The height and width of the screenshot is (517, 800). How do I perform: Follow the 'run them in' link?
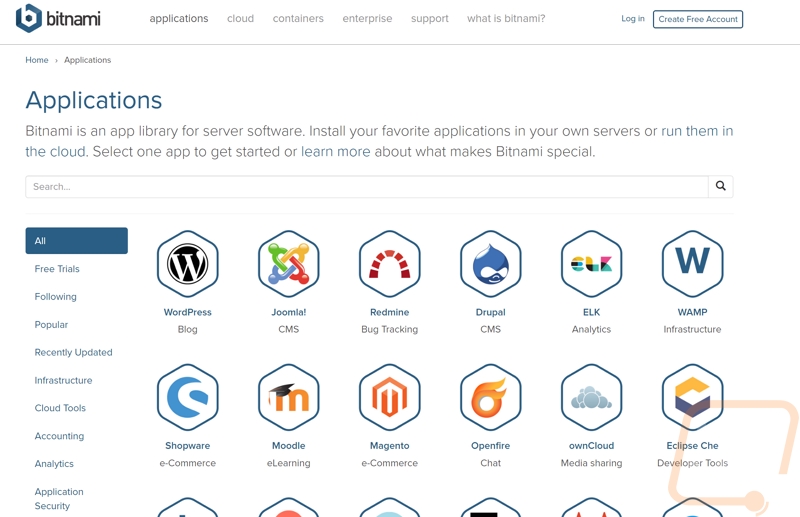[697, 131]
